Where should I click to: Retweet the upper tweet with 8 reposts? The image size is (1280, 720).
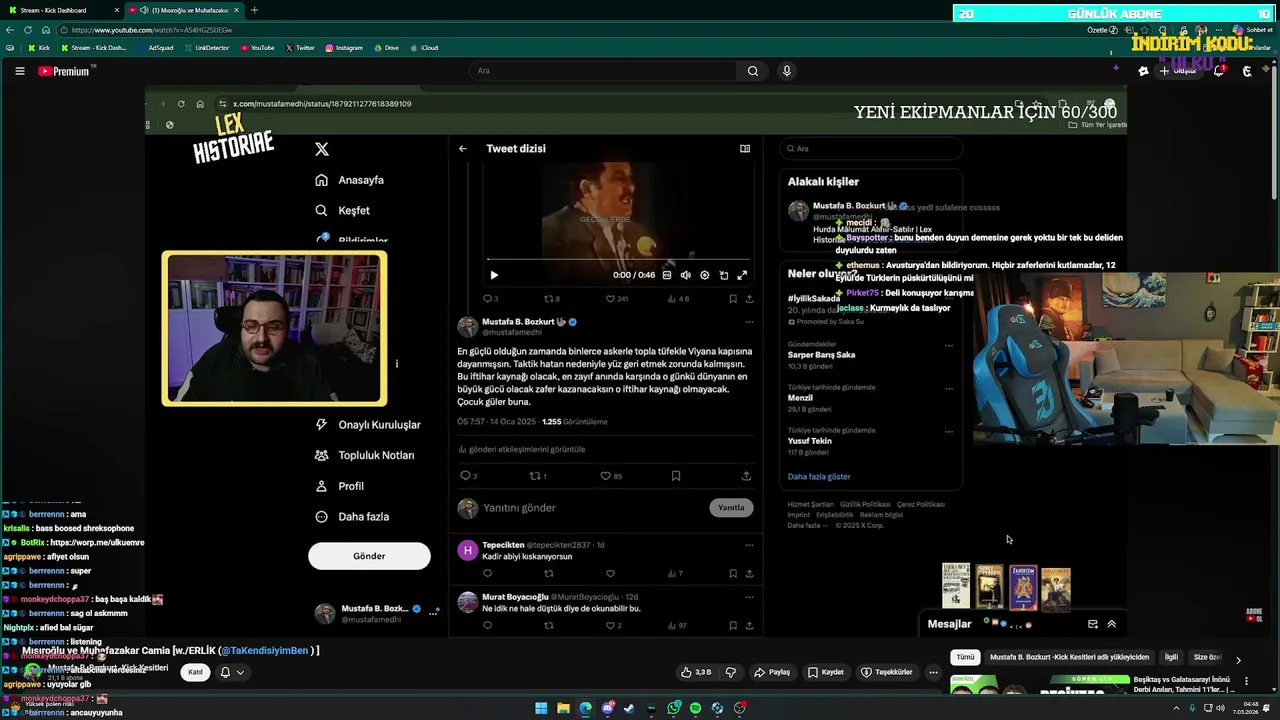pos(551,299)
